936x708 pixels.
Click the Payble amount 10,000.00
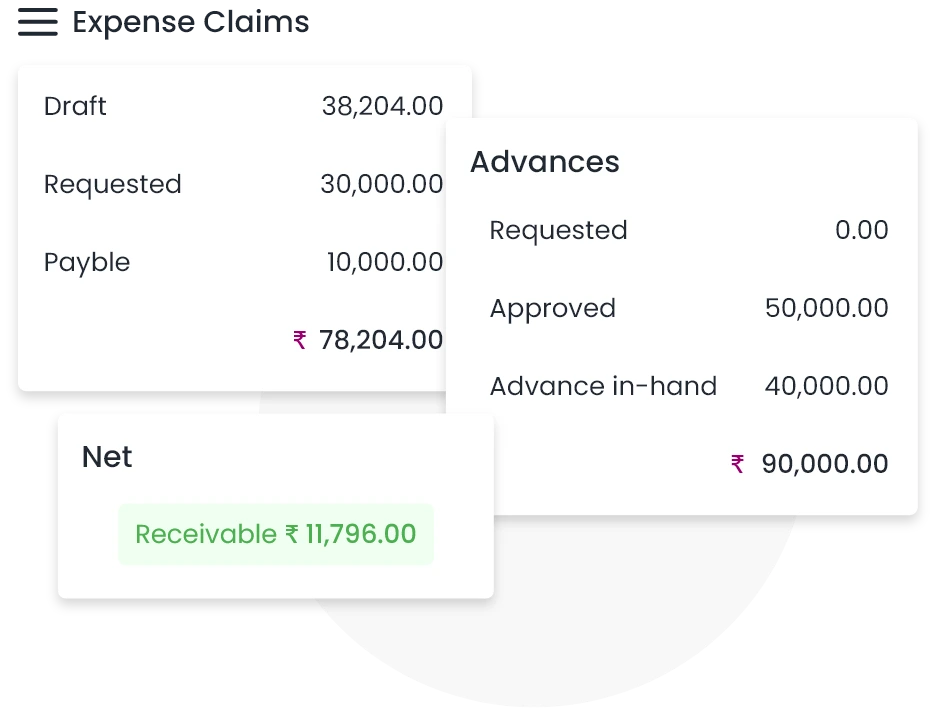[x=384, y=262]
